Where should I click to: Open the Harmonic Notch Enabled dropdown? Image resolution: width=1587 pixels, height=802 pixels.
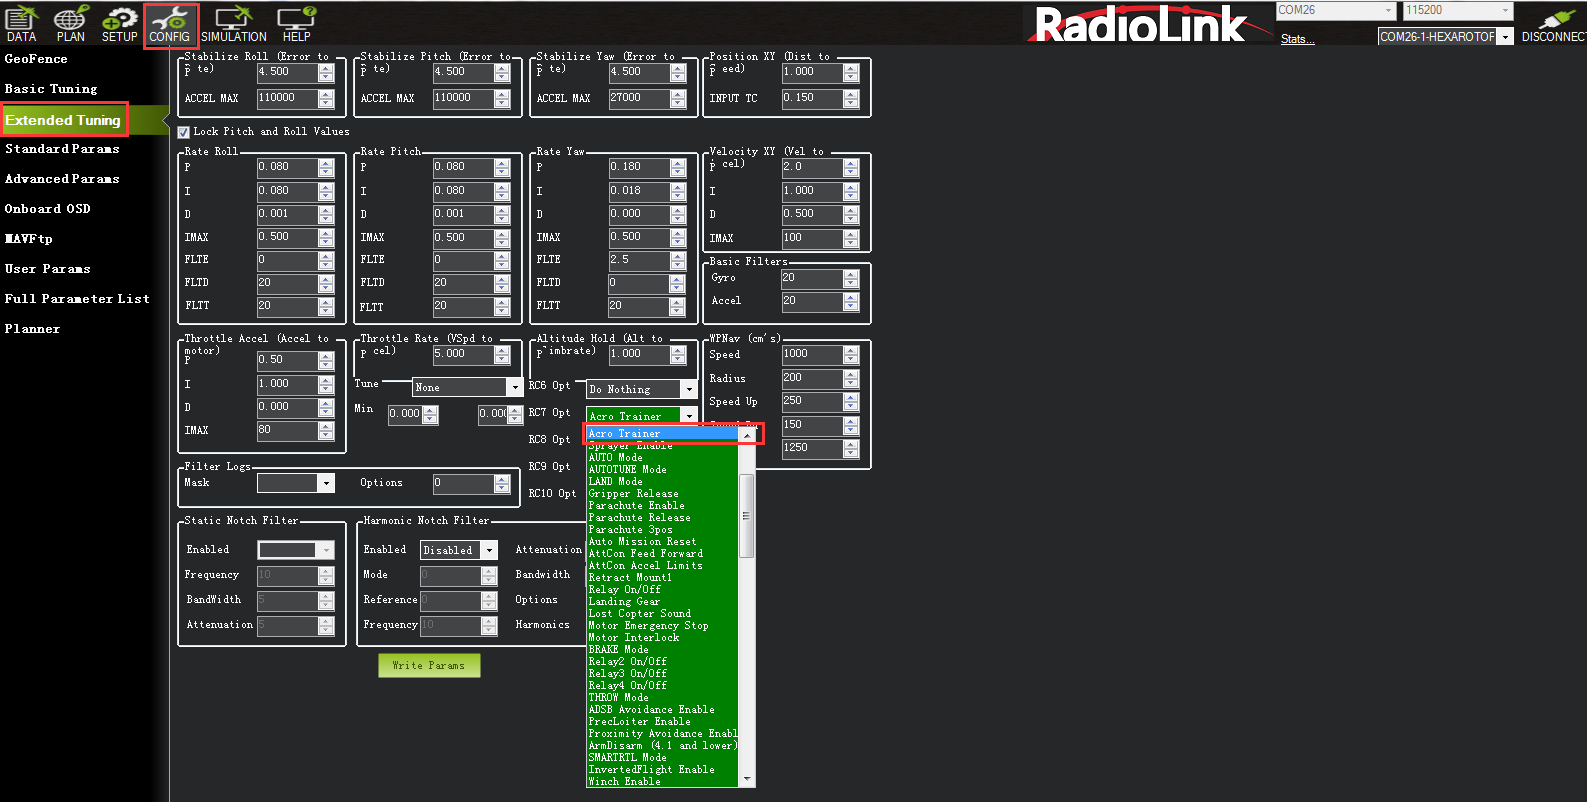489,550
